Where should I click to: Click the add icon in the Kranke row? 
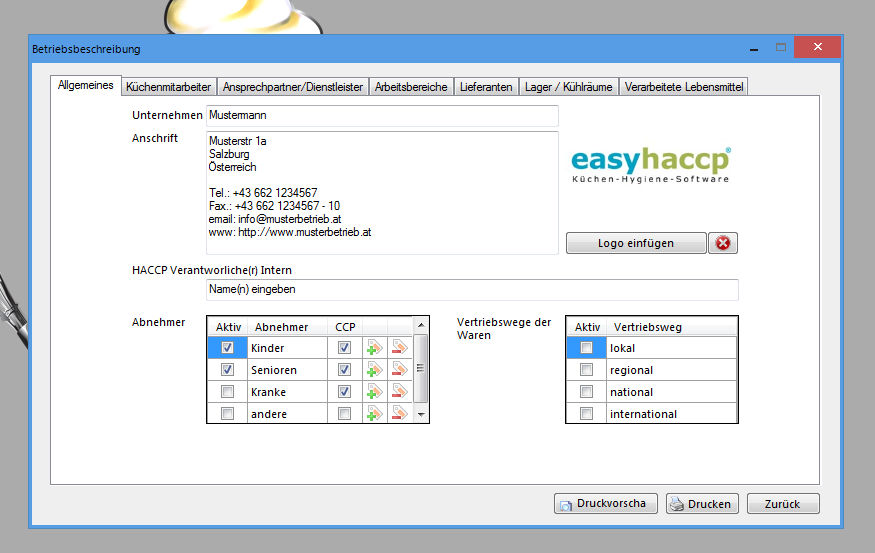pyautogui.click(x=374, y=392)
